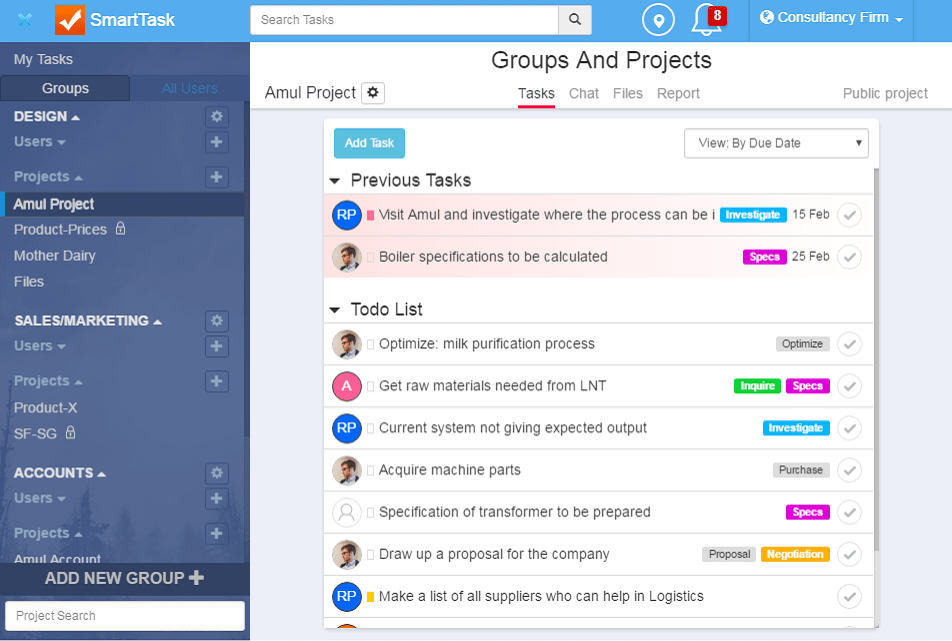Complete Specification of transformer task
Image resolution: width=952 pixels, height=641 pixels.
click(849, 512)
